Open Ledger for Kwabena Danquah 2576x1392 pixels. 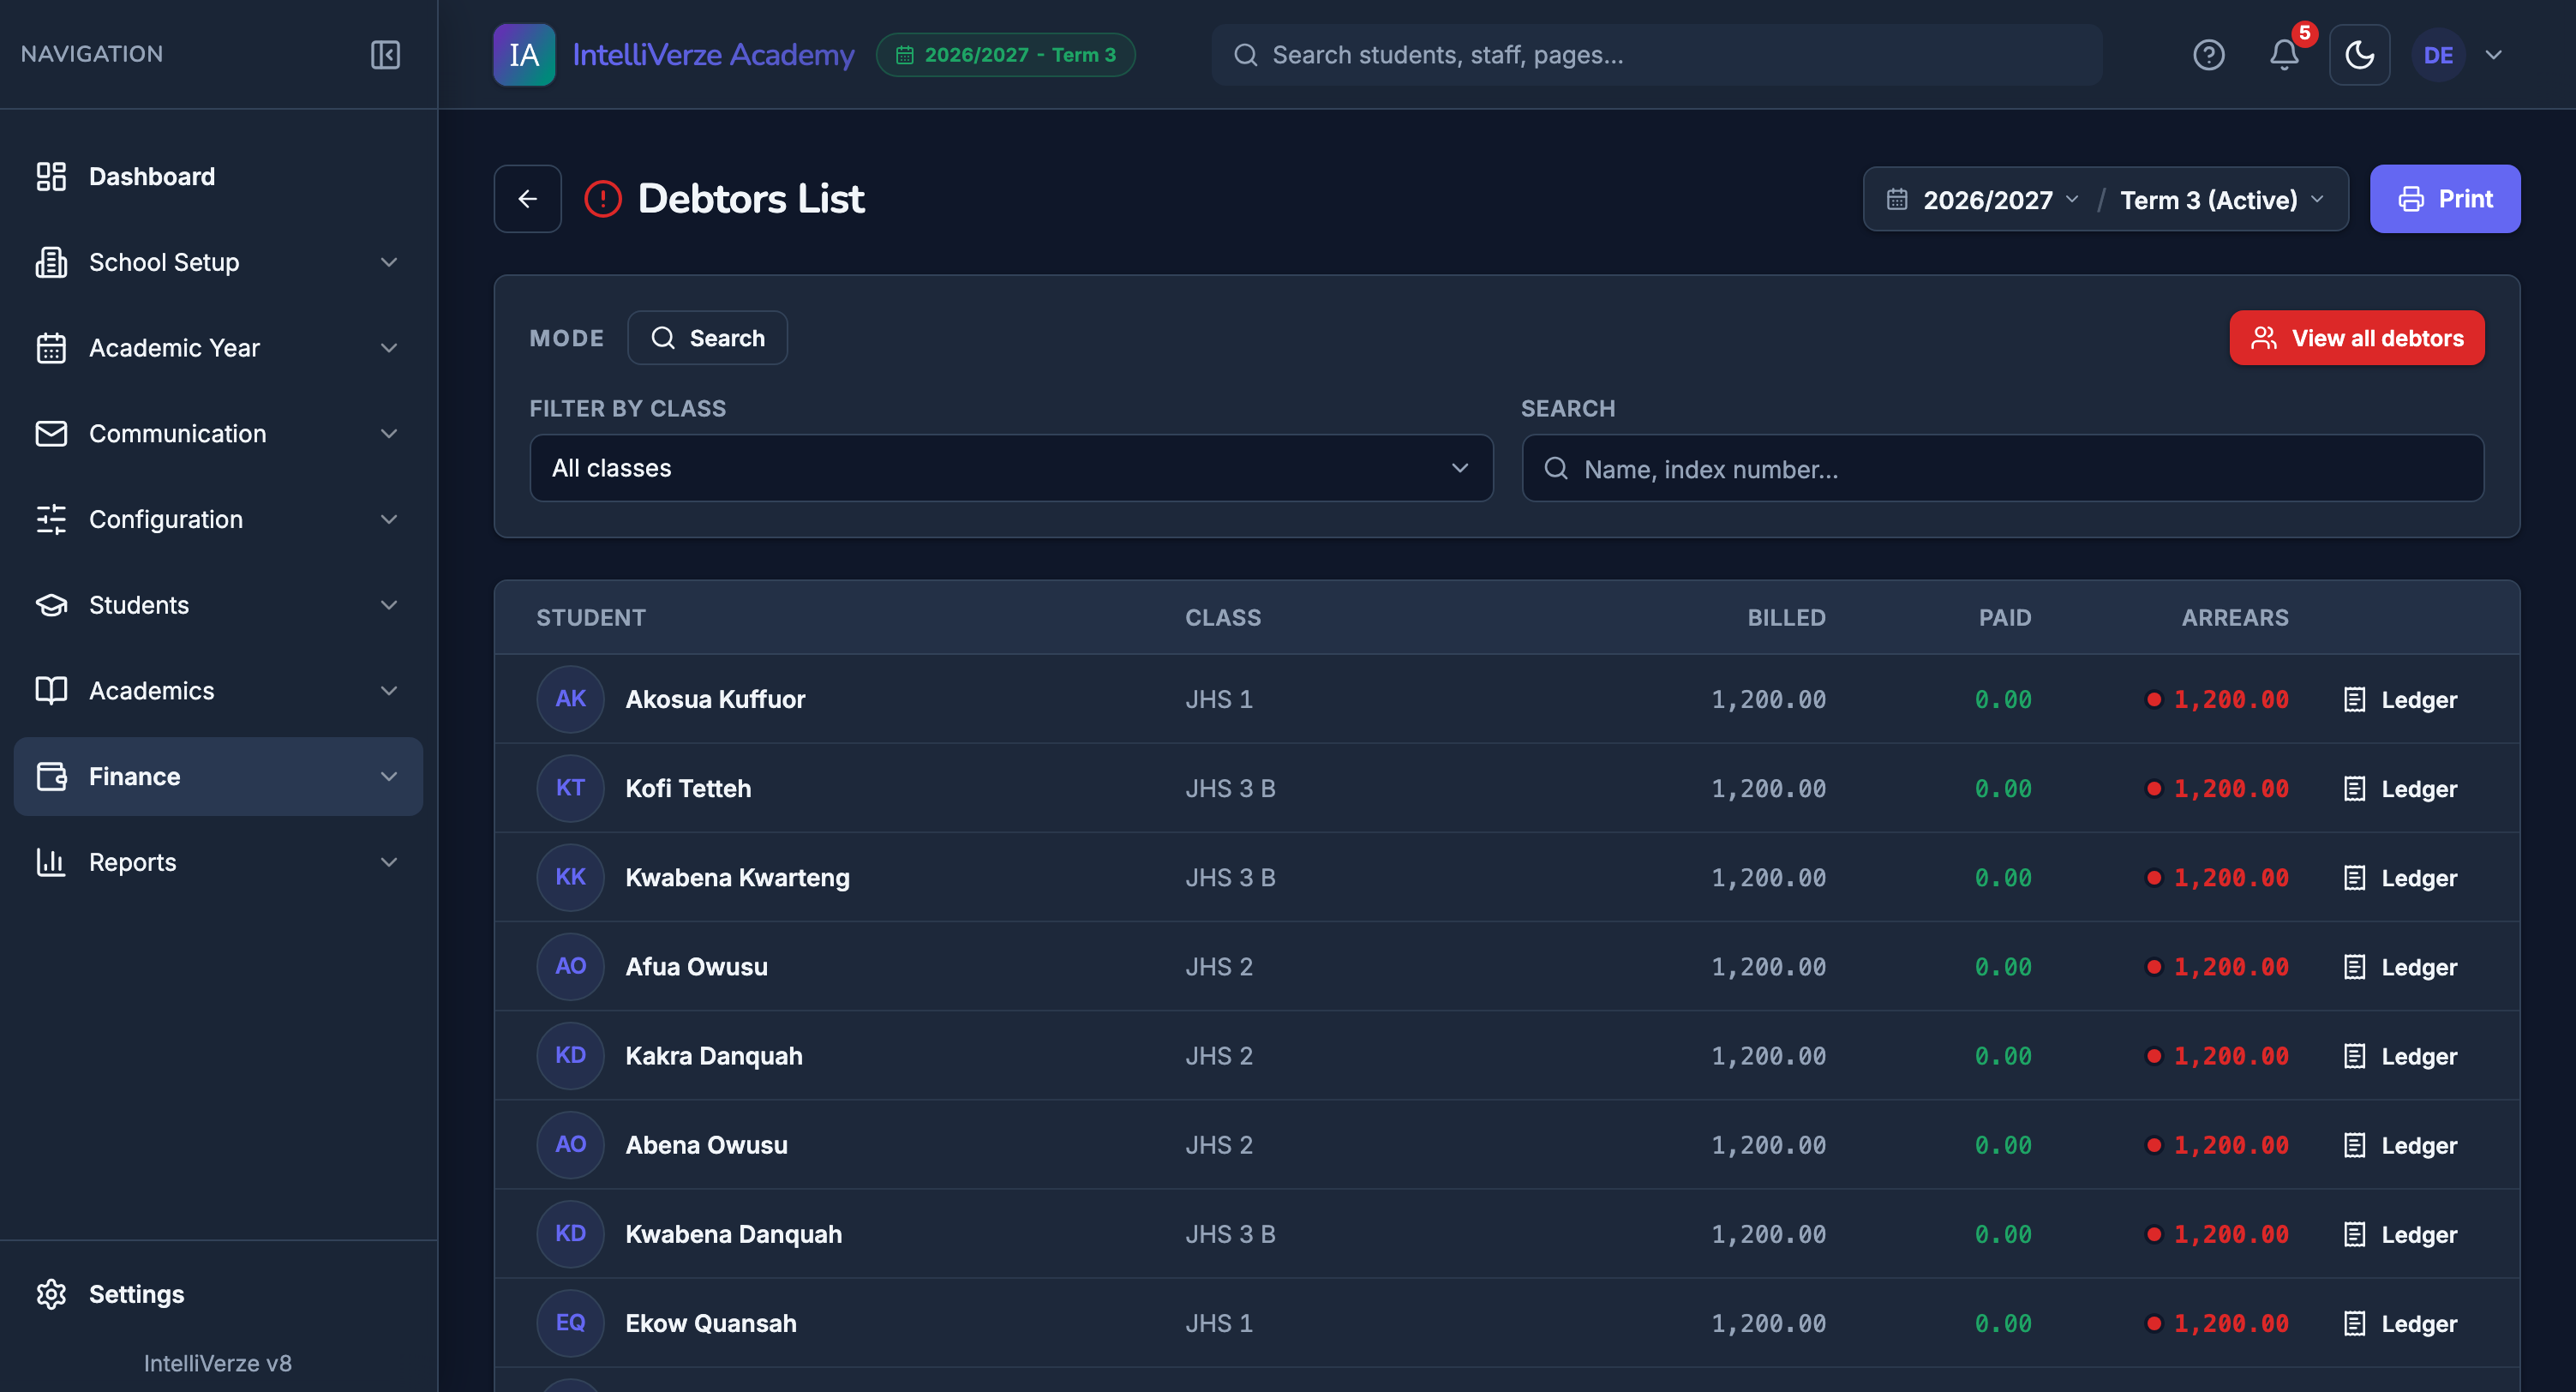[x=2400, y=1235]
